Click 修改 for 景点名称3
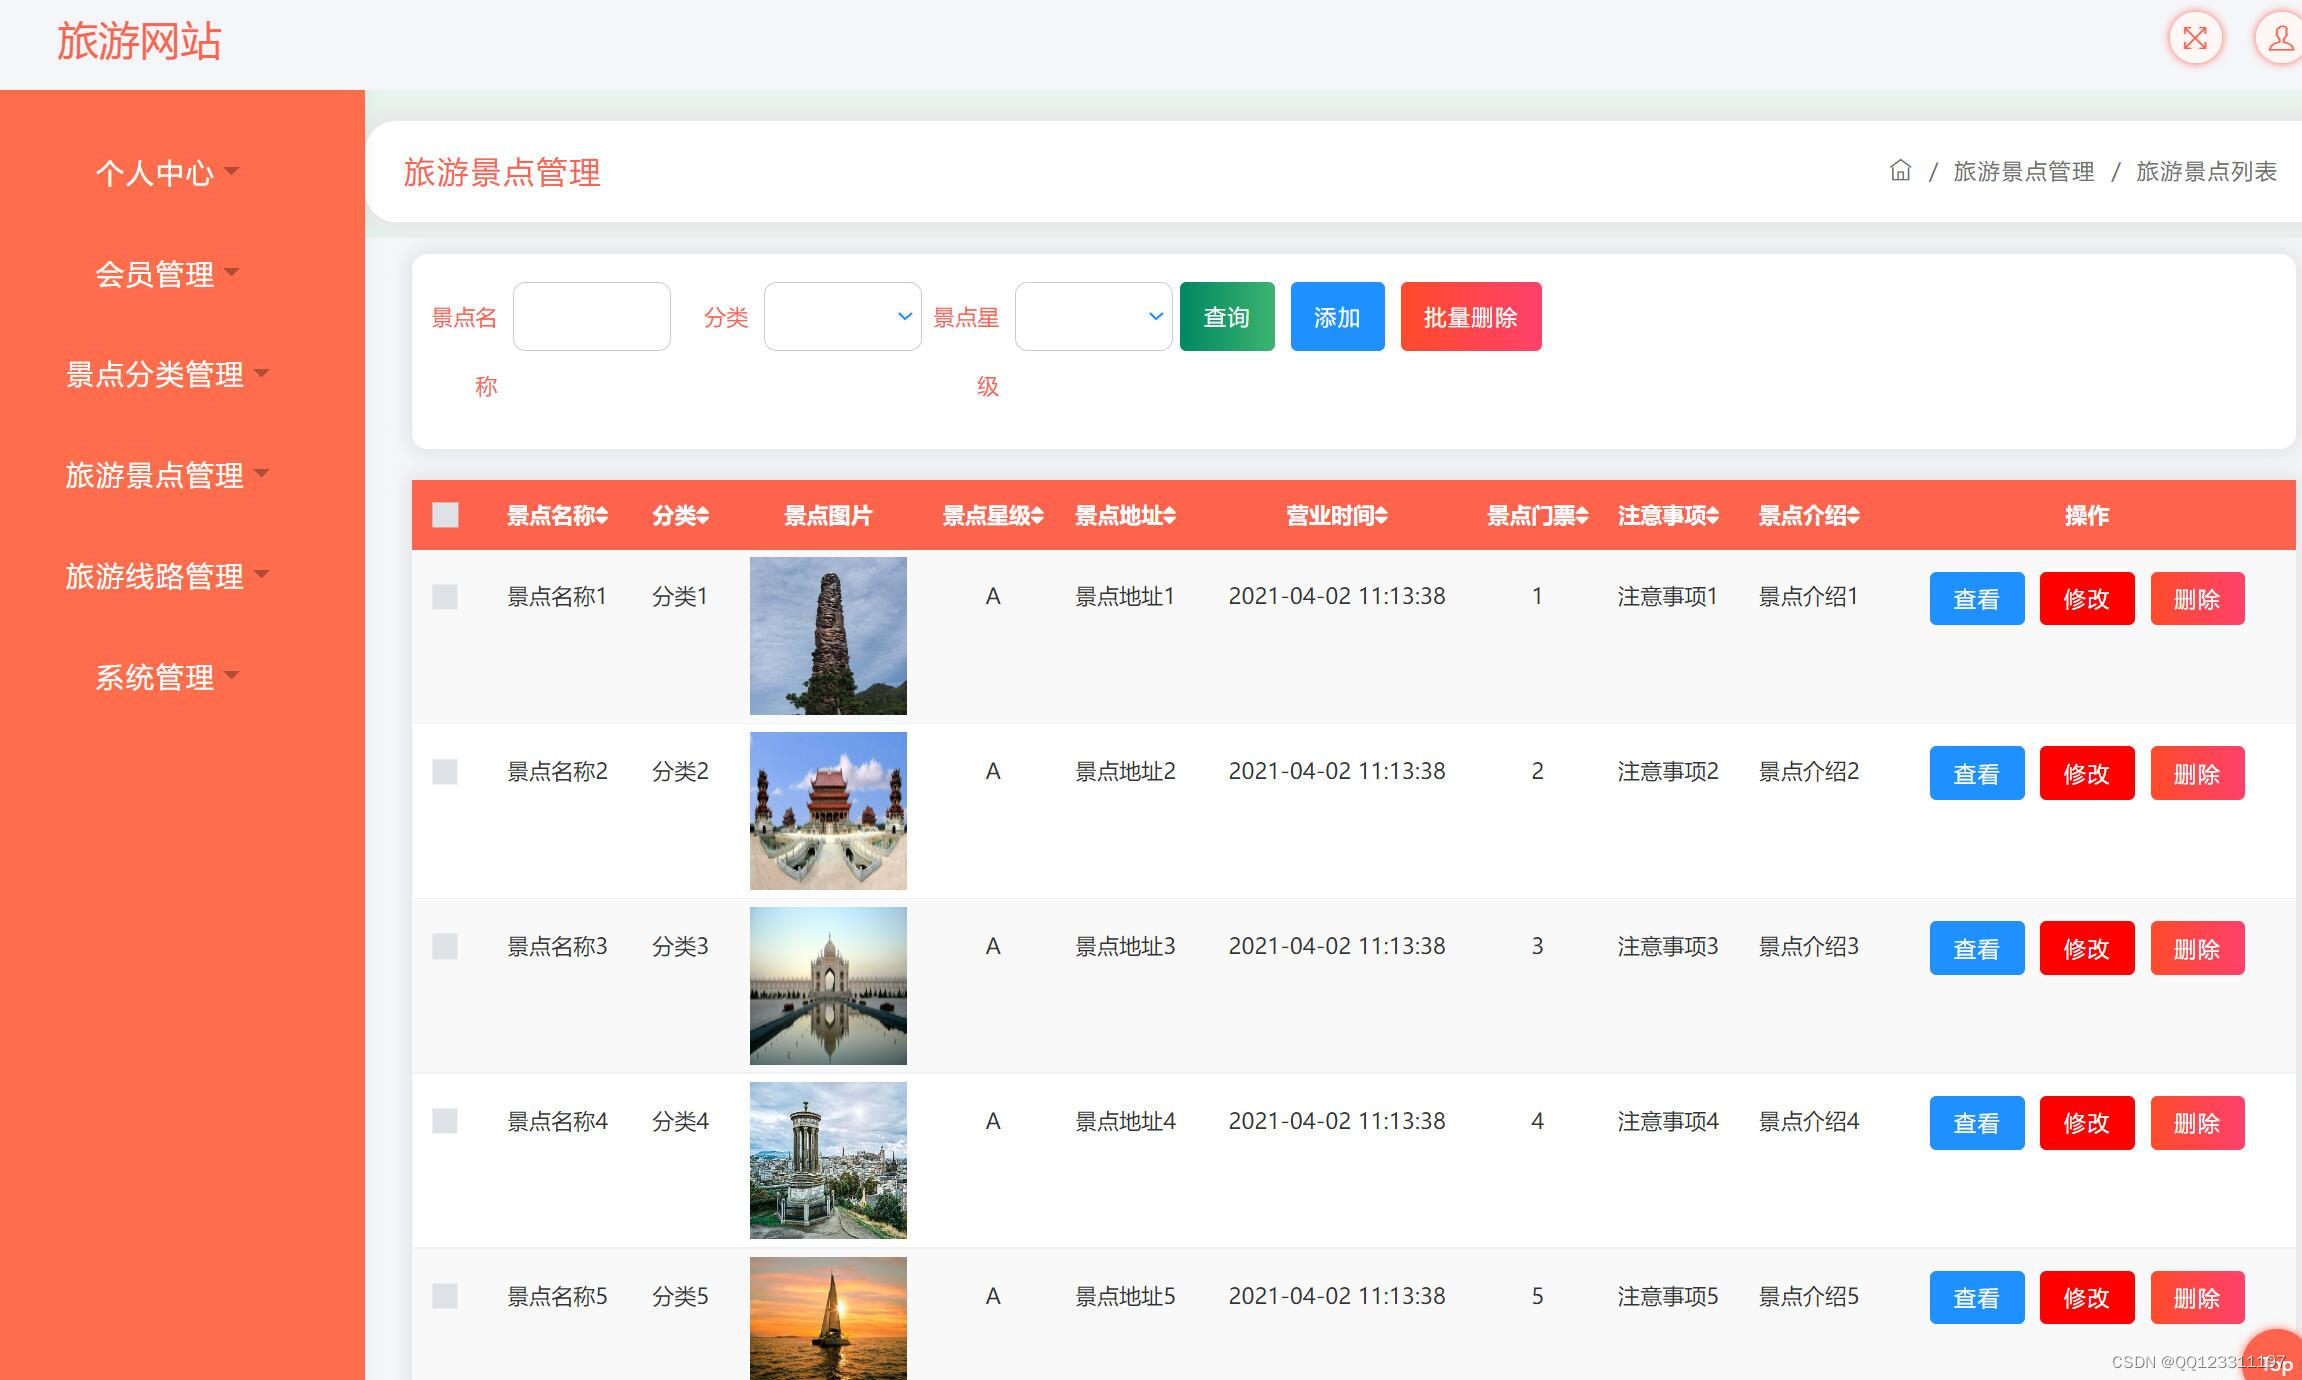The height and width of the screenshot is (1380, 2302). (x=2087, y=948)
